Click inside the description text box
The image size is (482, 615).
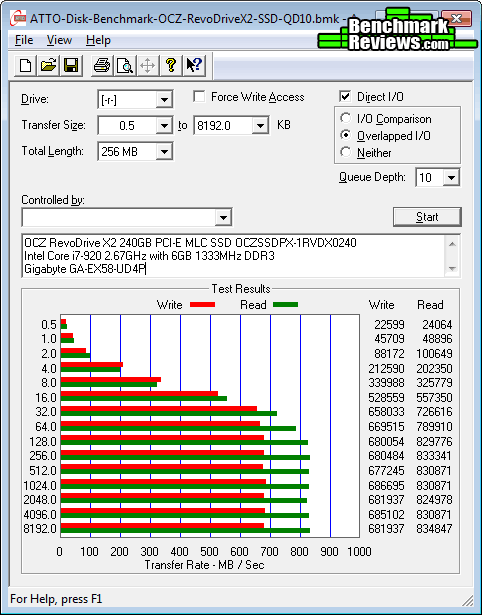pos(234,256)
